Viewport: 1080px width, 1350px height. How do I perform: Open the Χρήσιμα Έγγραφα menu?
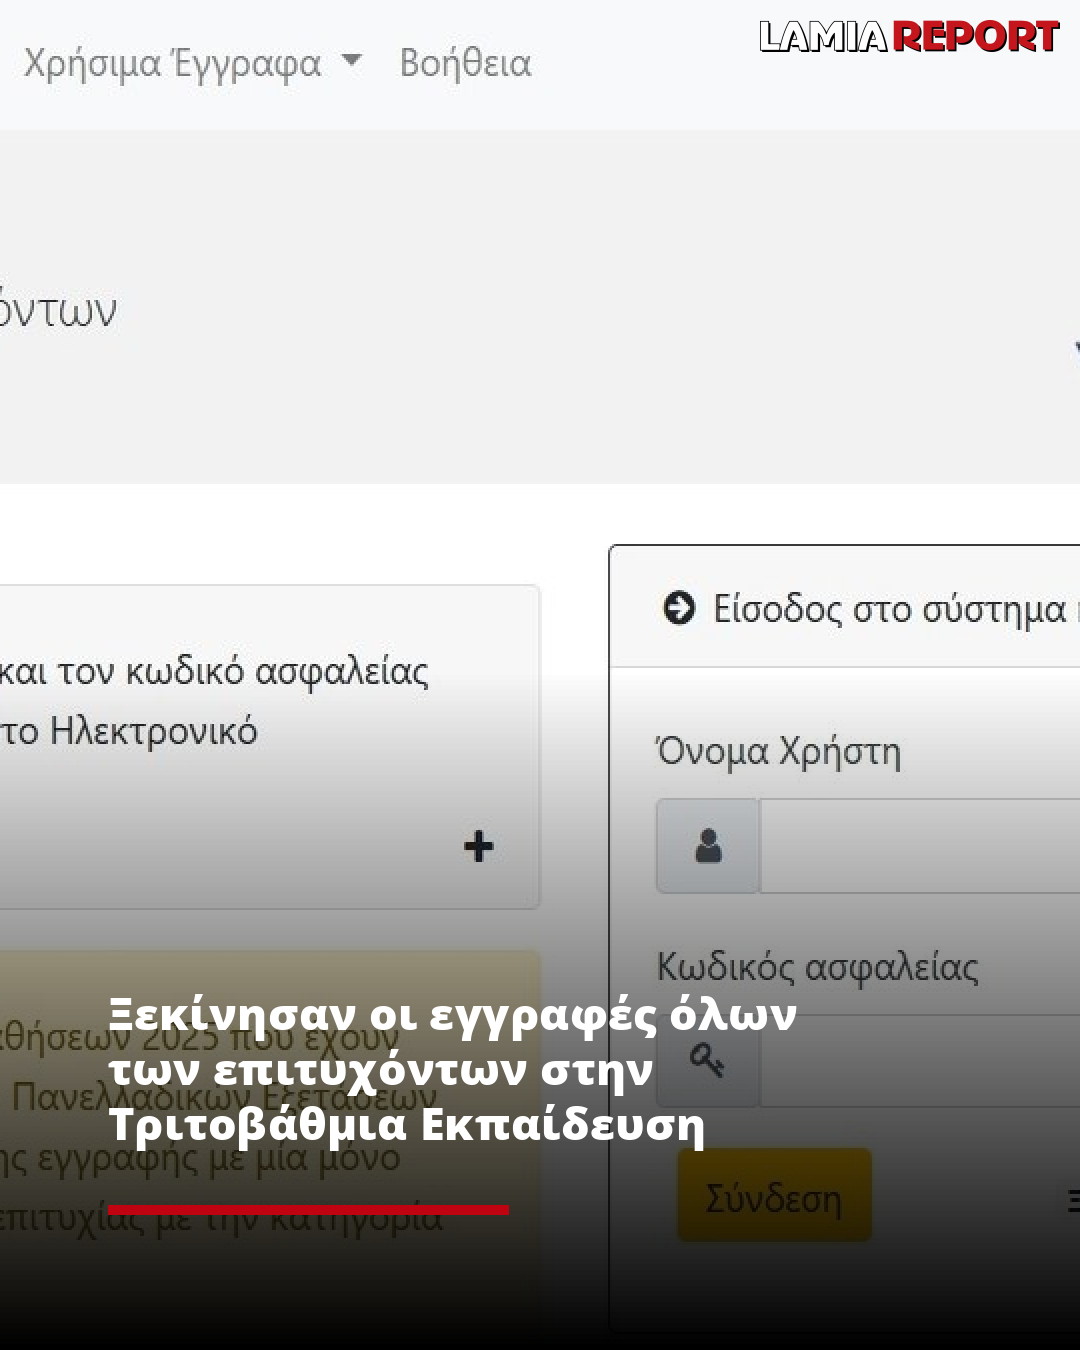[172, 63]
